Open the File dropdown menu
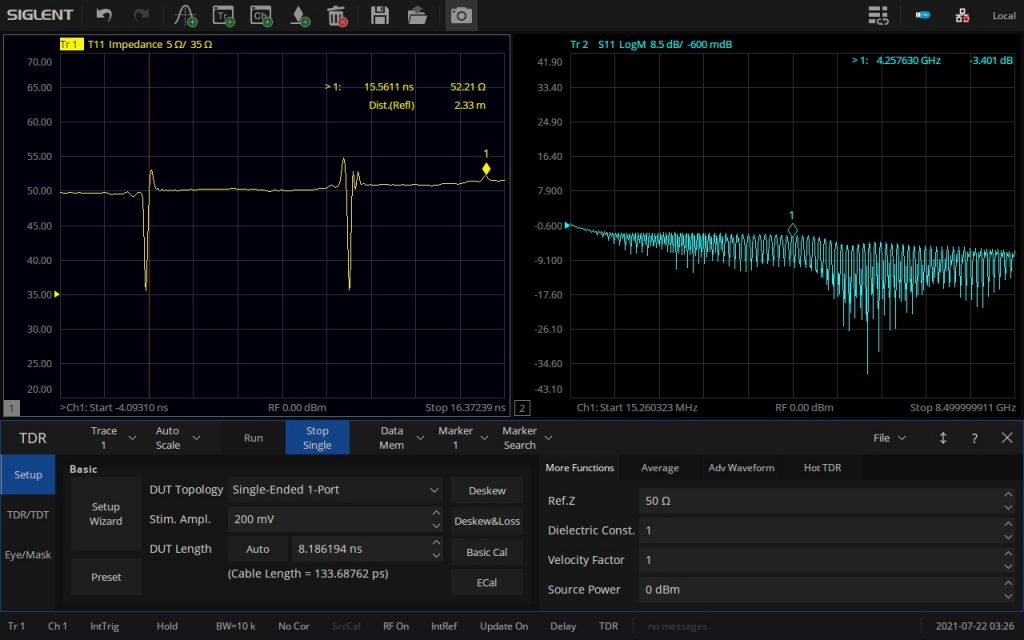The height and width of the screenshot is (640, 1024). point(889,438)
